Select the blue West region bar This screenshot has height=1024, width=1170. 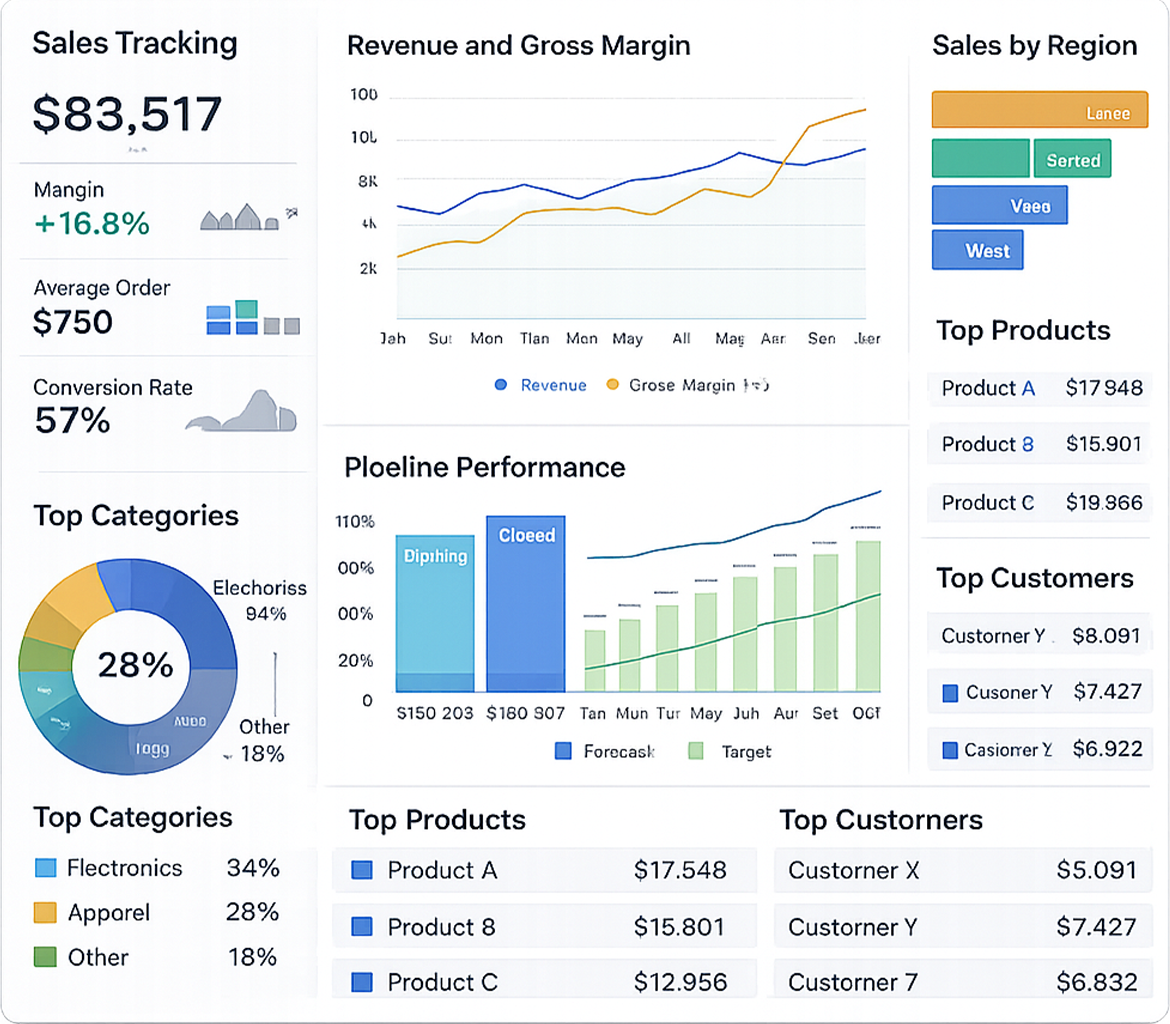977,250
